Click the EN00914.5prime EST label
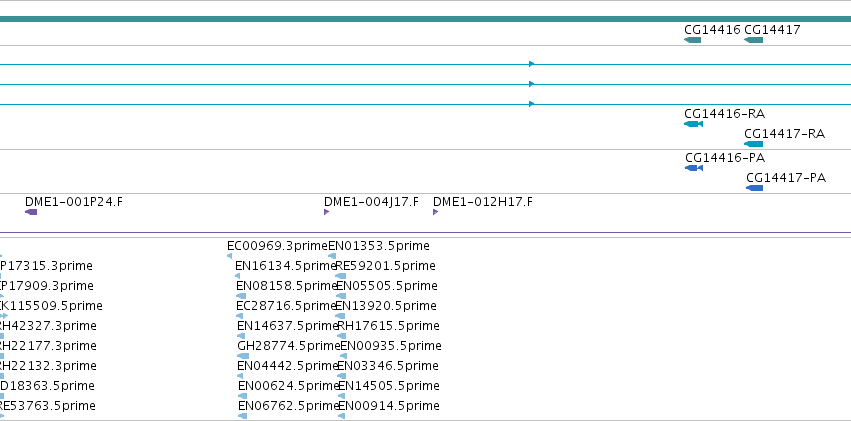This screenshot has height=421, width=851. coord(389,406)
